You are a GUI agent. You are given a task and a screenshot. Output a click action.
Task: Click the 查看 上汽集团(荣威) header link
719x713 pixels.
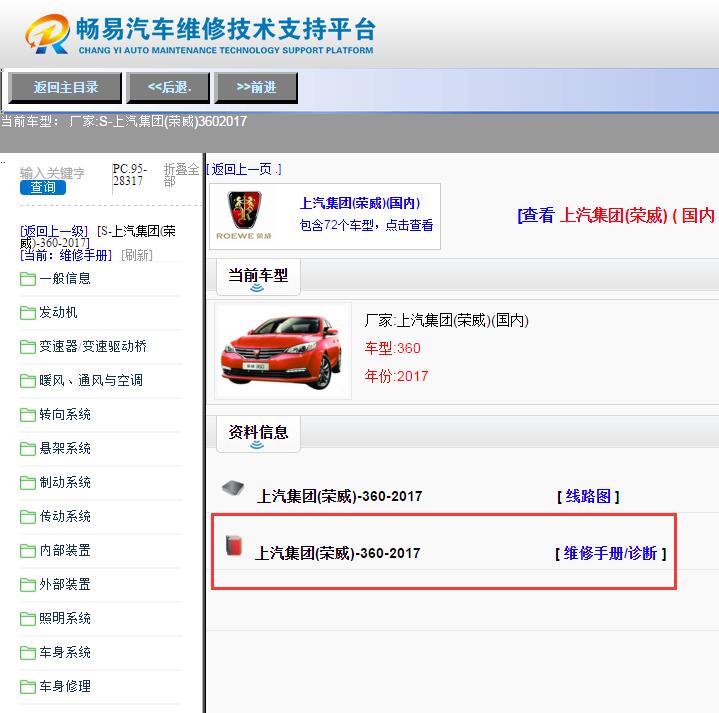pos(618,215)
